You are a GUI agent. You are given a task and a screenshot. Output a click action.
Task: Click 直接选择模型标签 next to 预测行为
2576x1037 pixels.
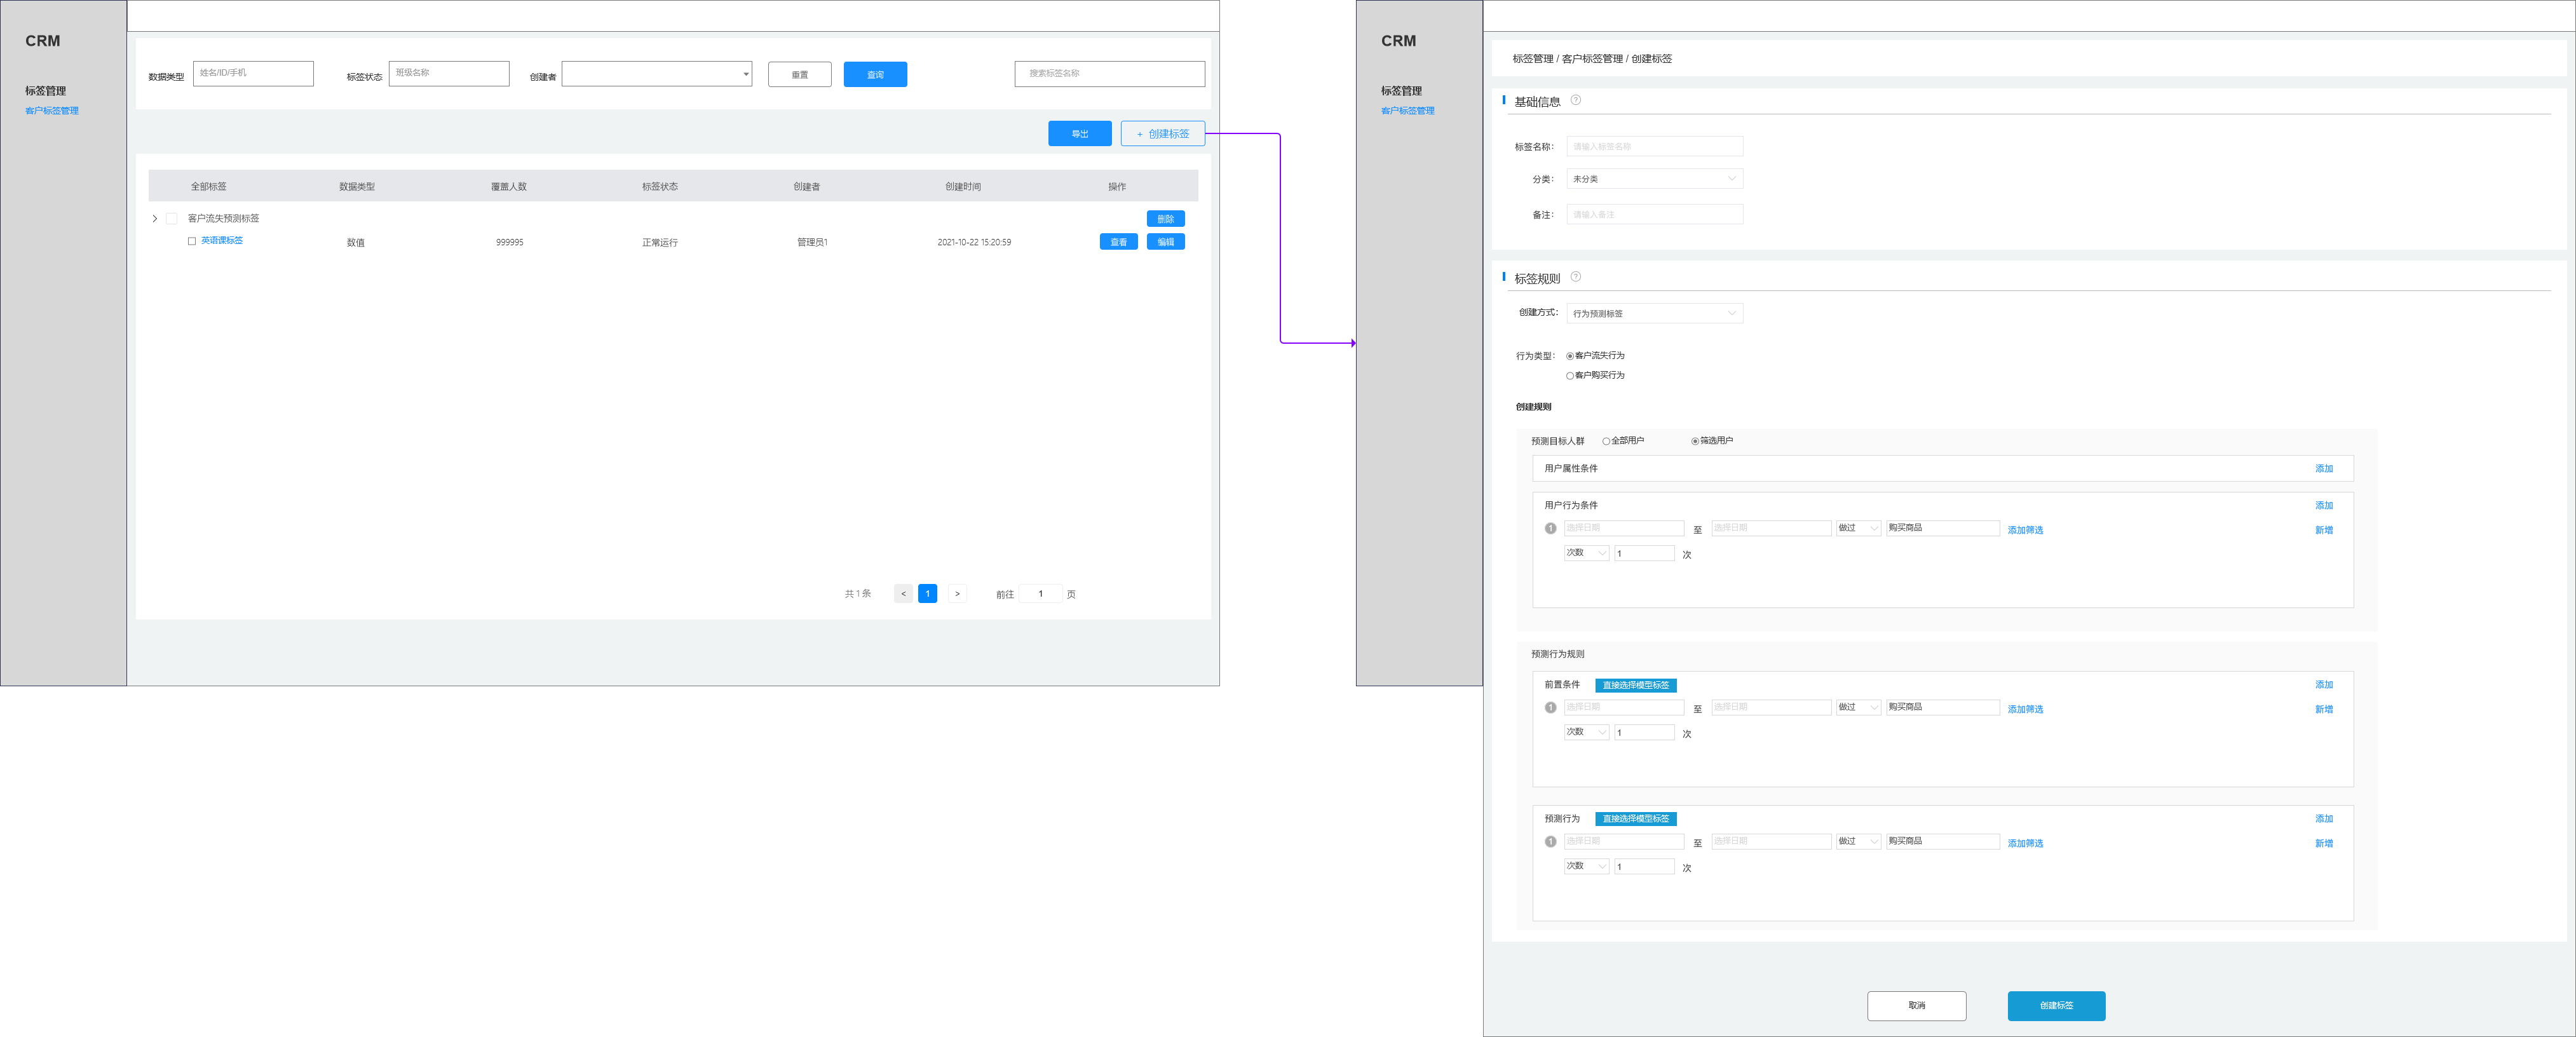[x=1636, y=820]
